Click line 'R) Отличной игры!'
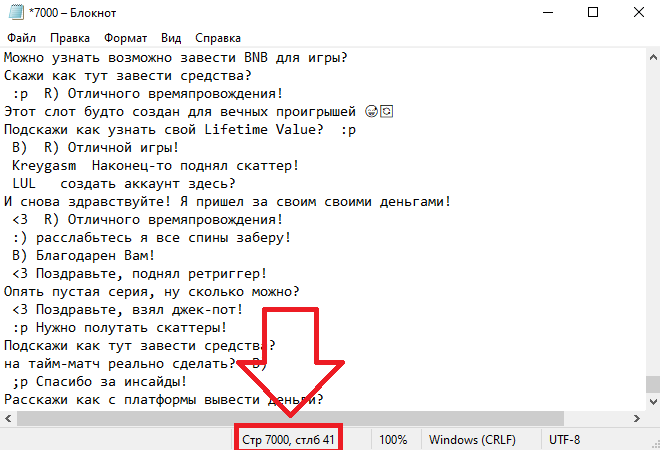The width and height of the screenshot is (660, 450). click(96, 148)
